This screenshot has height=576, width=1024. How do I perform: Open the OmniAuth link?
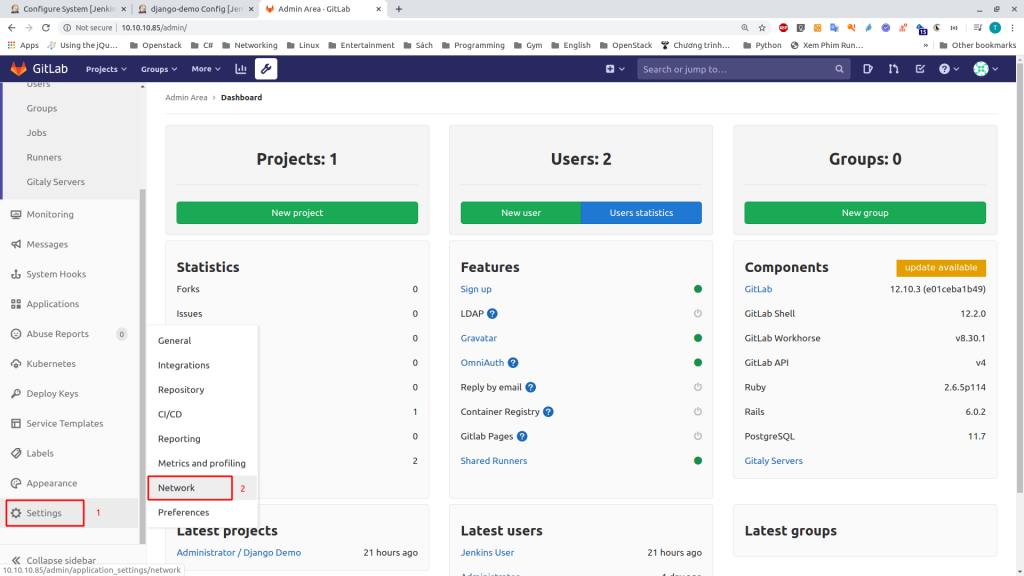[482, 362]
